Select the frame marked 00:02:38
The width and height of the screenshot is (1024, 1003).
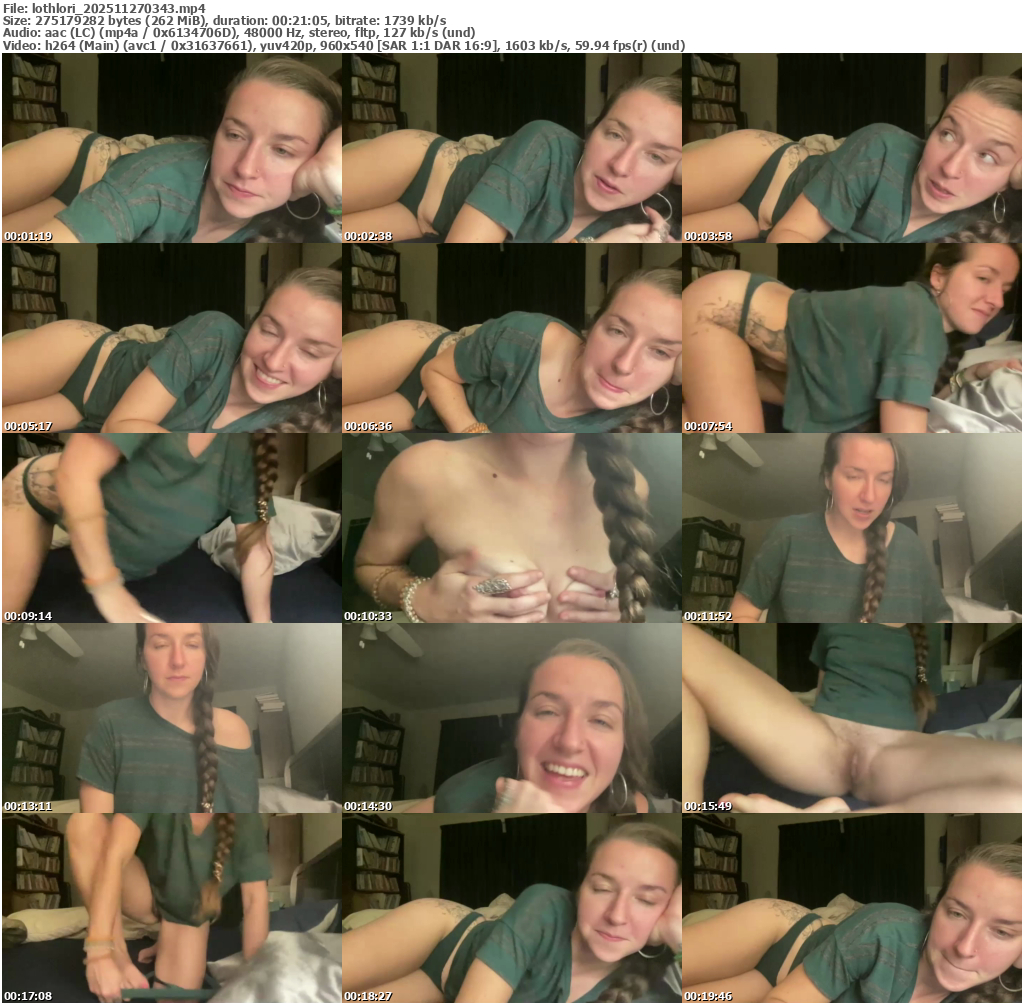(x=511, y=148)
